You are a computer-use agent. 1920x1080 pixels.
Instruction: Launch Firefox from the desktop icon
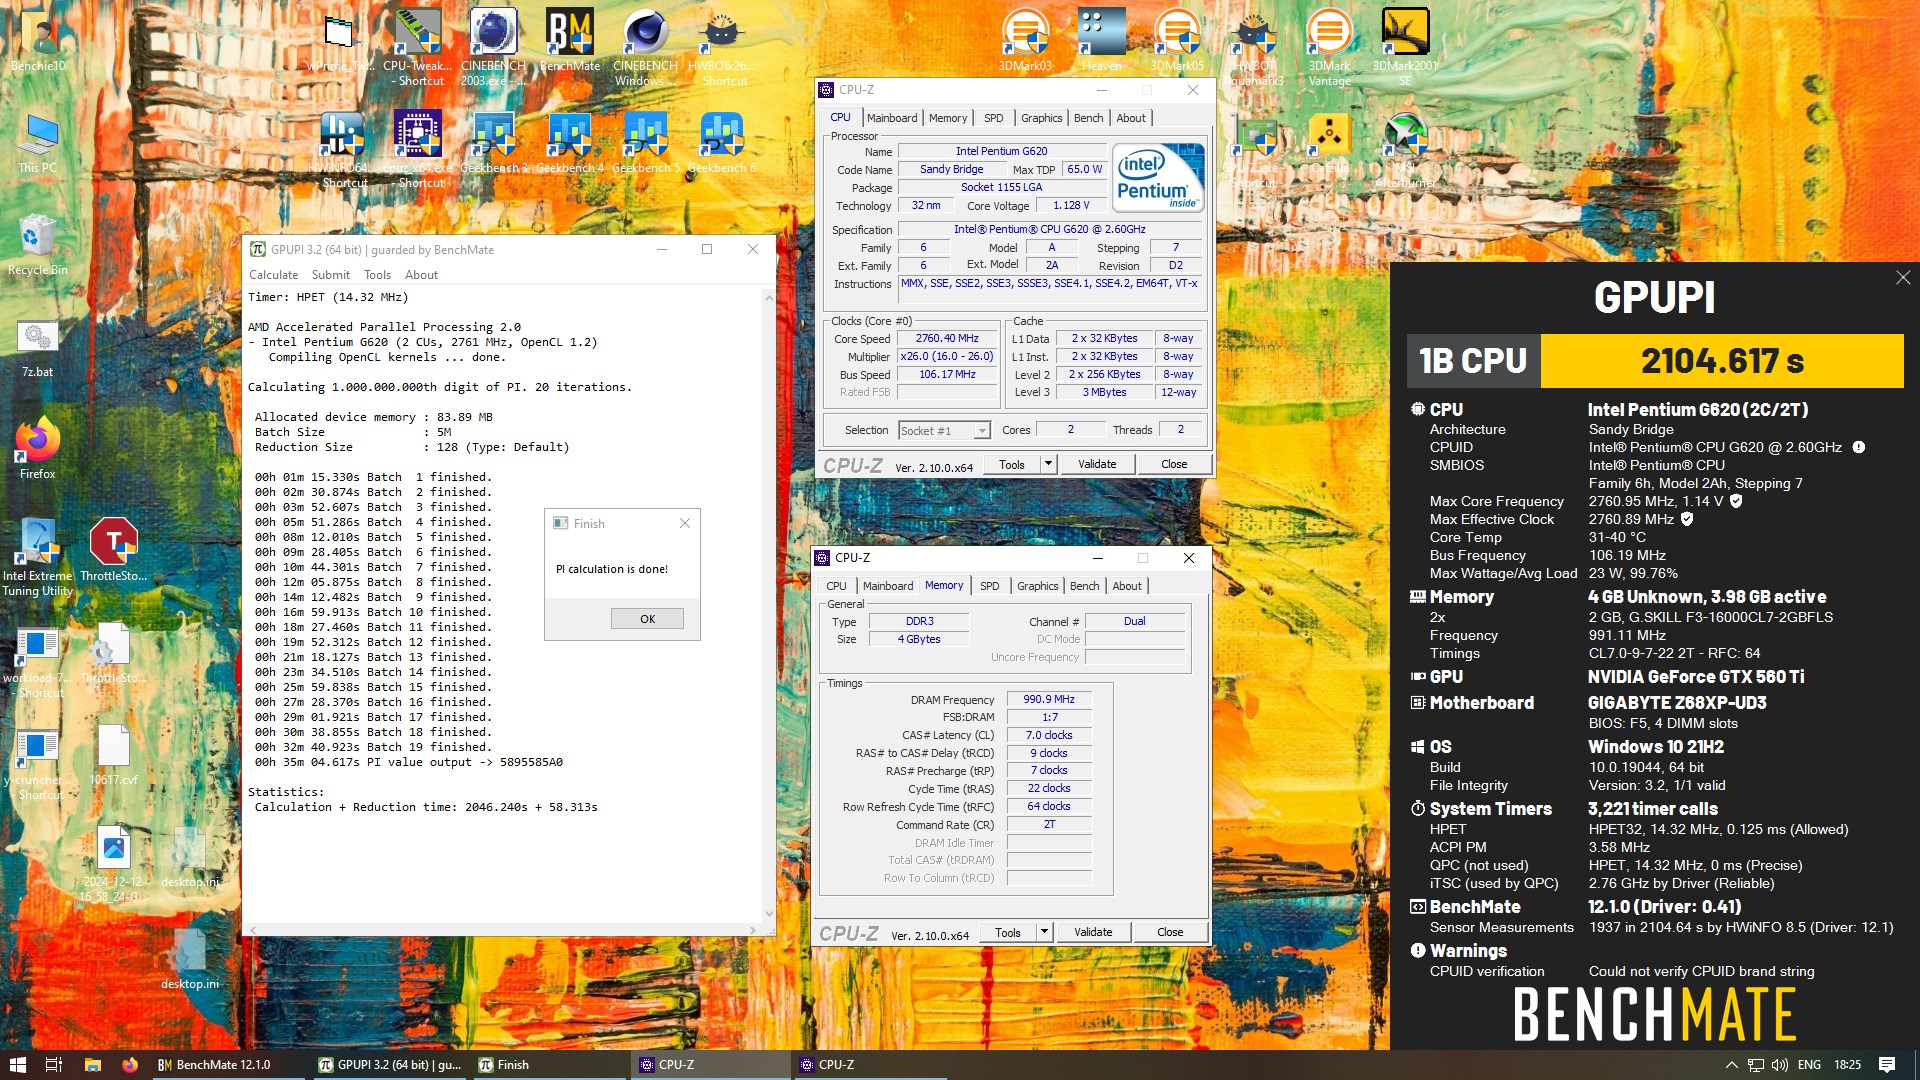[38, 448]
